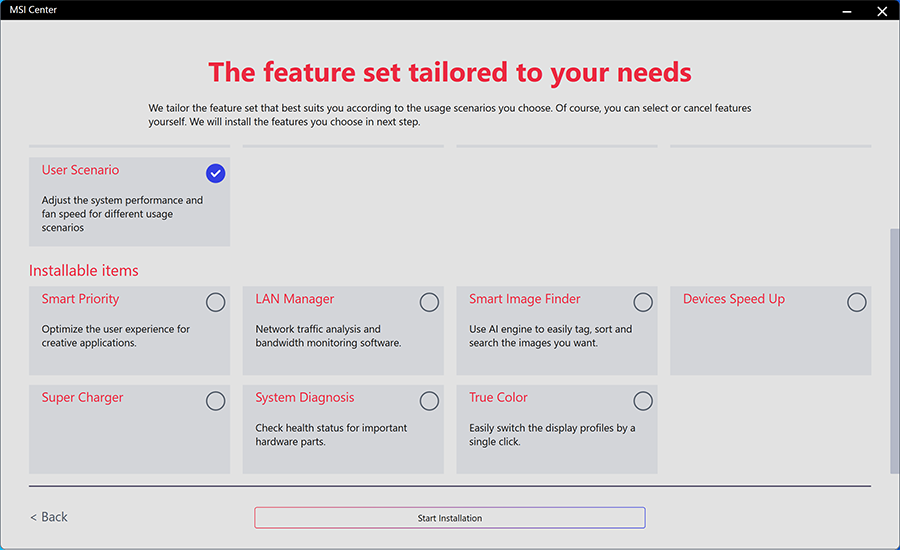Click the Smart Priority card title
The width and height of the screenshot is (900, 550).
(x=80, y=299)
